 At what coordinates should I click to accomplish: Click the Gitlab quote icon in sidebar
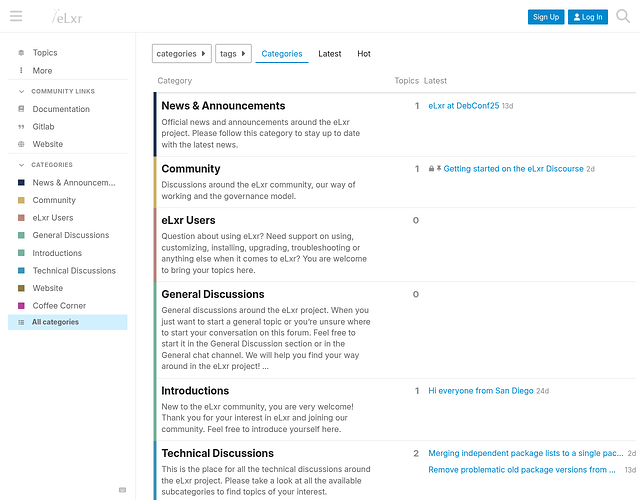pyautogui.click(x=21, y=127)
